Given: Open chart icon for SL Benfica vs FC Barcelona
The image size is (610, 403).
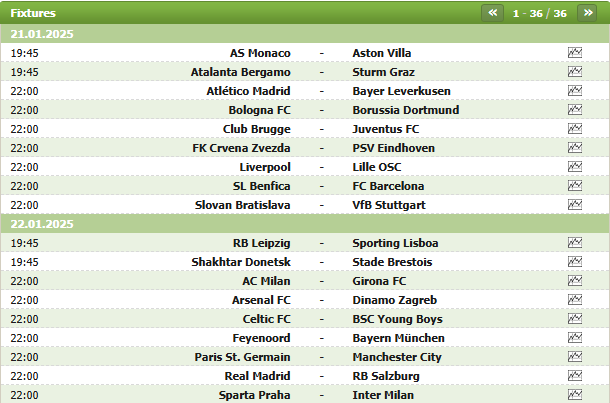Looking at the screenshot, I should coord(575,186).
